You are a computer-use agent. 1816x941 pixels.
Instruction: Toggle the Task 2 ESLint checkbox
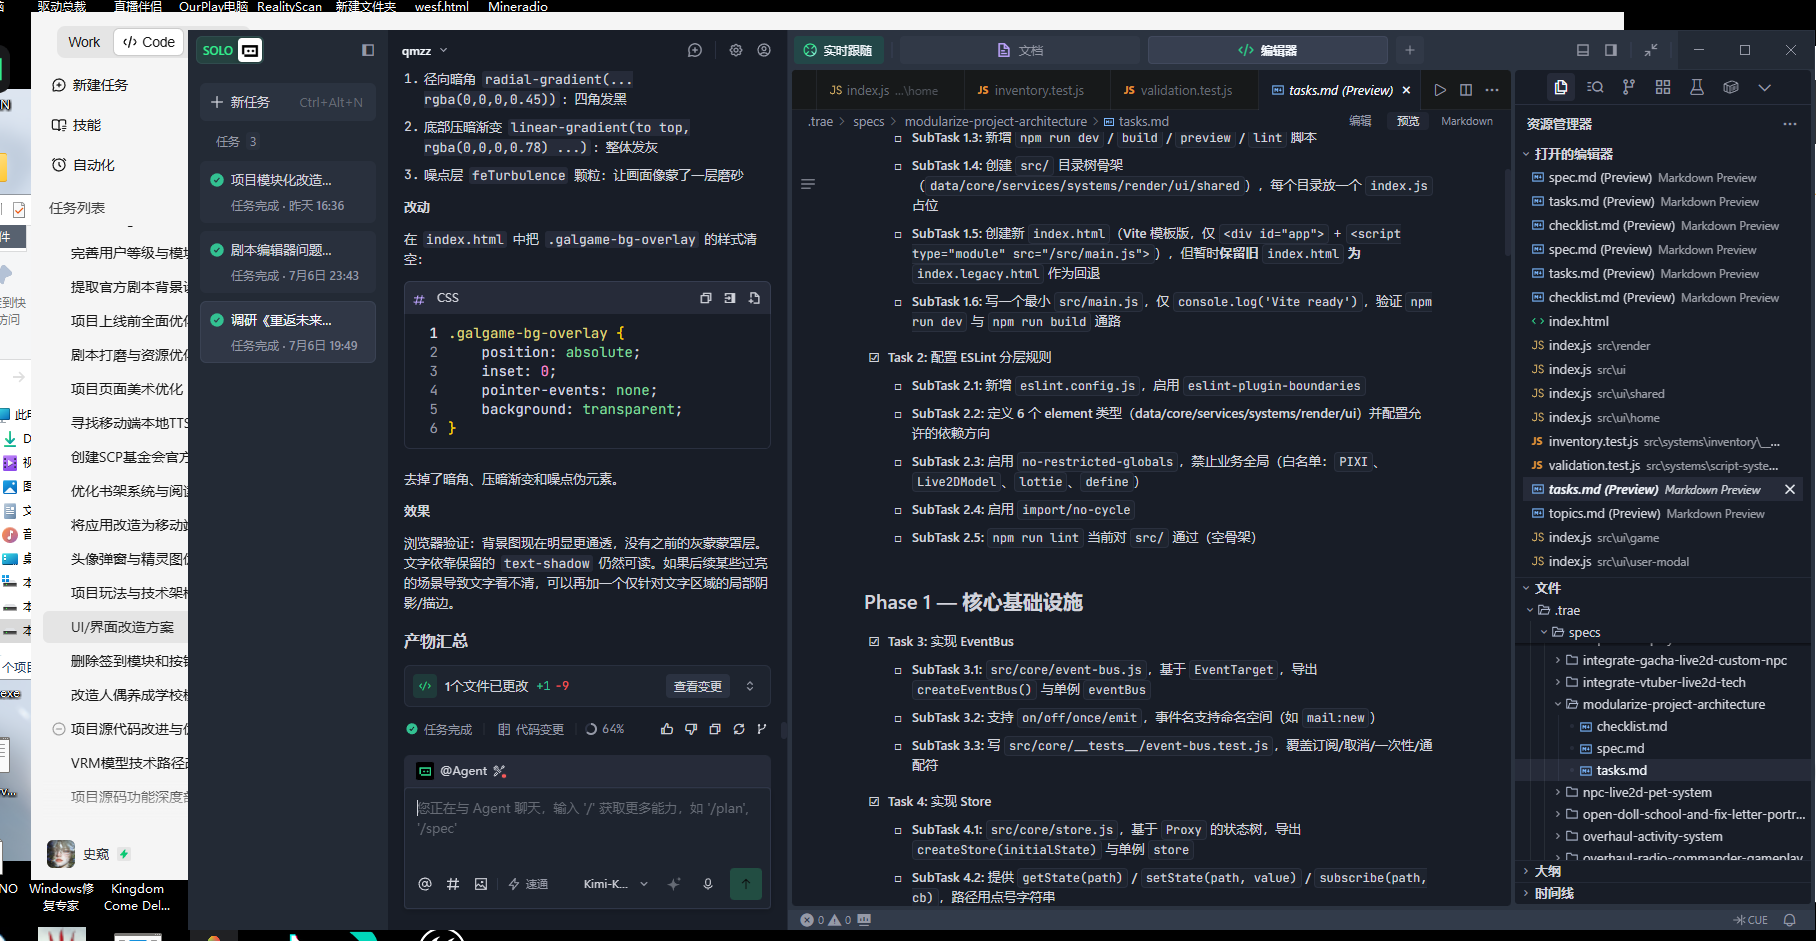(x=874, y=357)
